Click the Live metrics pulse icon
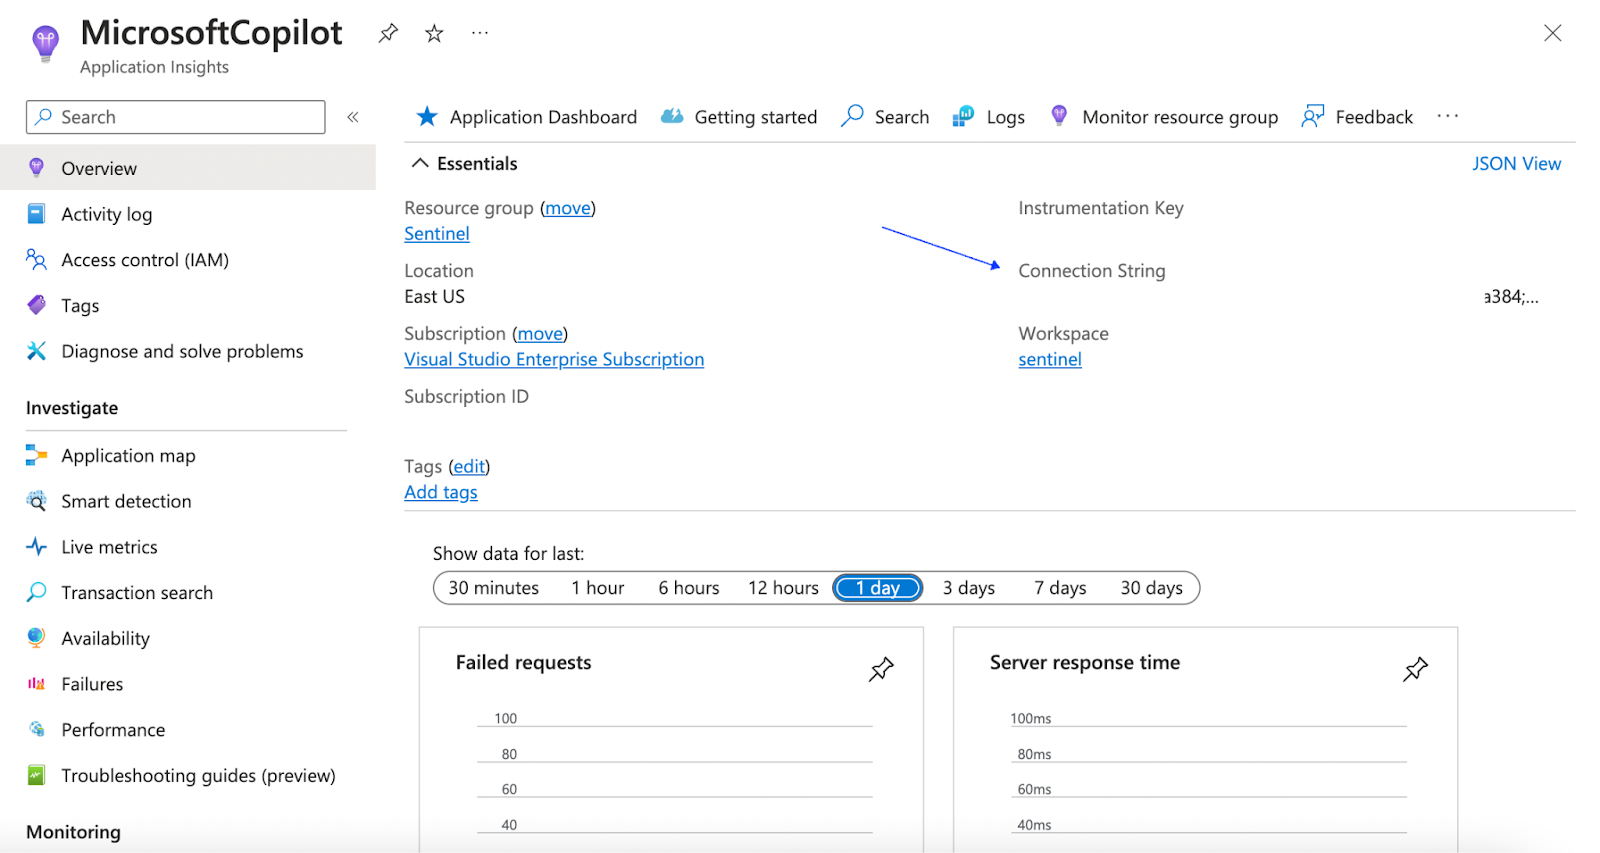 pyautogui.click(x=37, y=547)
